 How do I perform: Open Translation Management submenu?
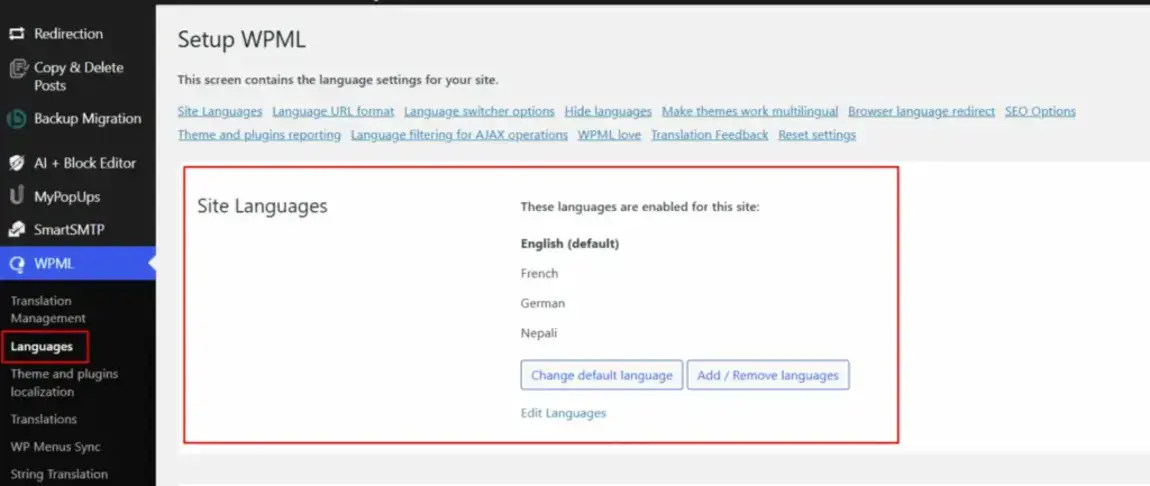48,309
